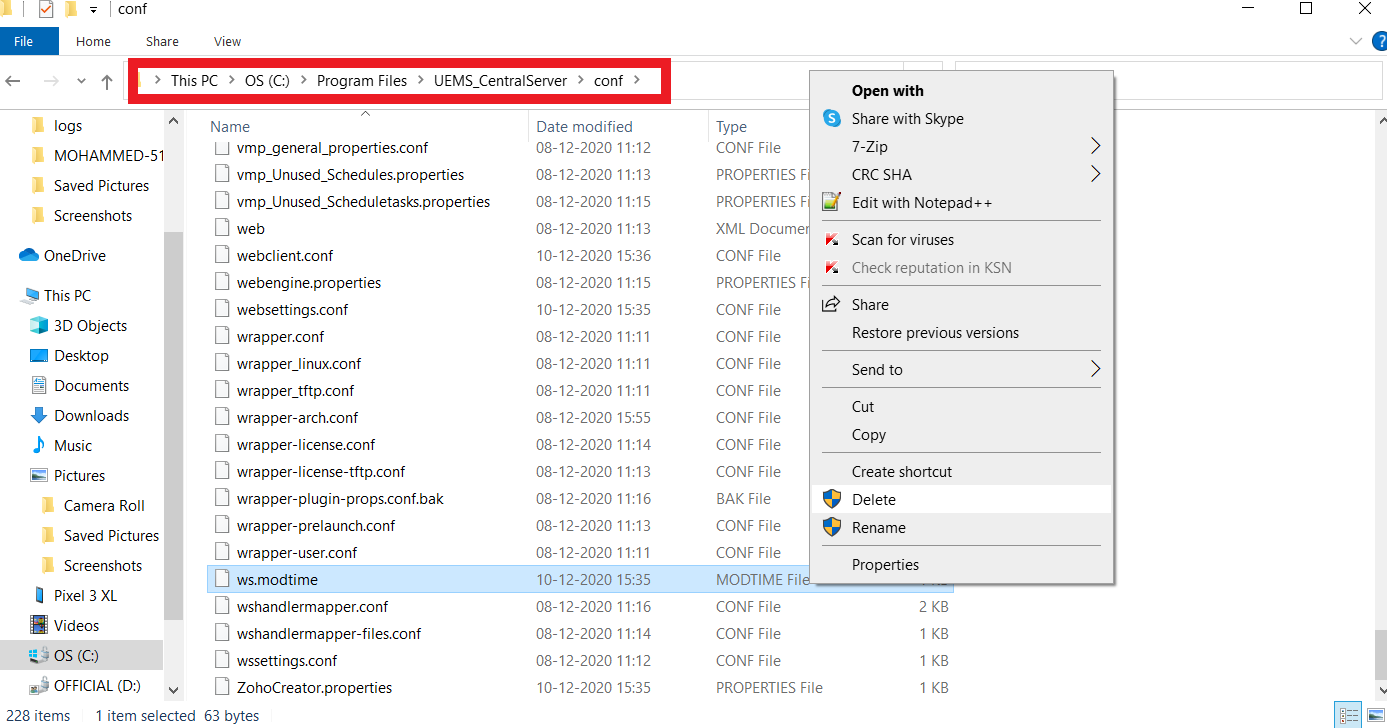Expand the ribbon with the chevron
Image resolution: width=1387 pixels, height=728 pixels.
pyautogui.click(x=1356, y=41)
